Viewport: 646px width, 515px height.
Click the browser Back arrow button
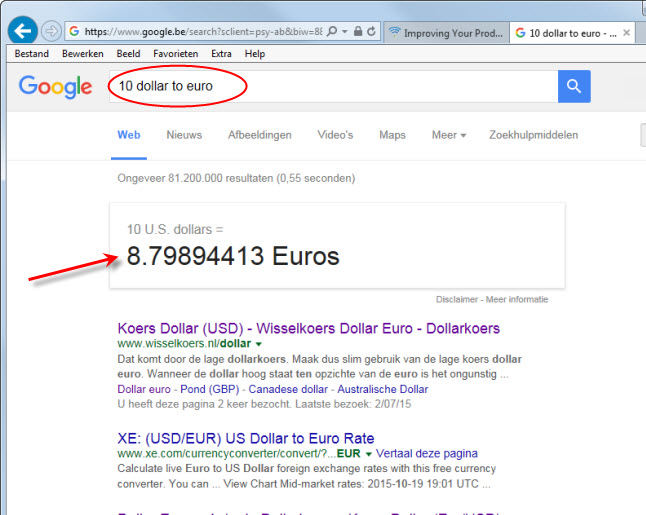coord(22,30)
